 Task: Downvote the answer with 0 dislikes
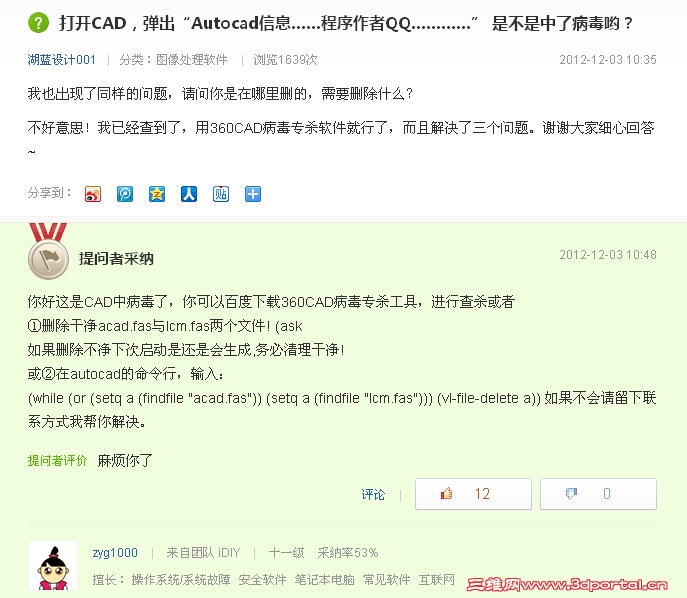598,494
